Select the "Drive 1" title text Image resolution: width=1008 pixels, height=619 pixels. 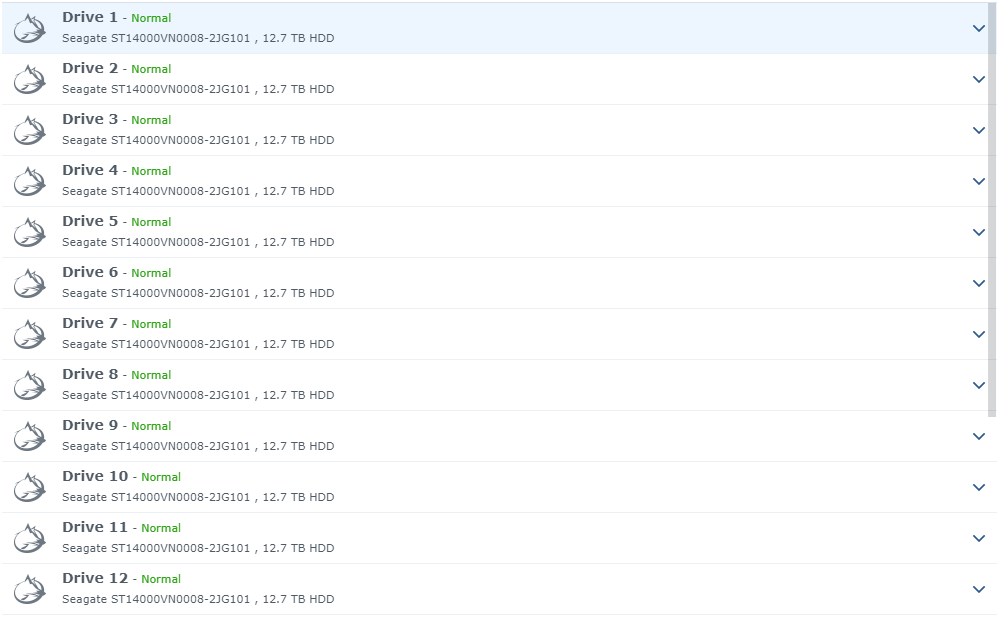coord(90,17)
